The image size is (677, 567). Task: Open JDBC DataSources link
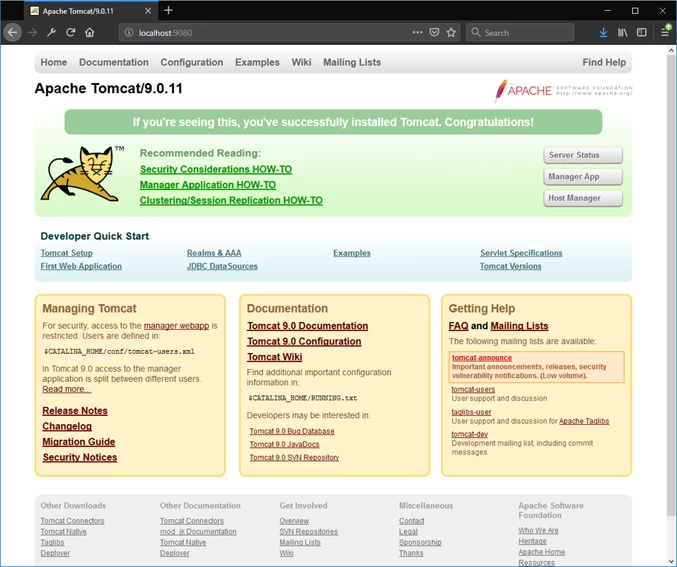click(222, 266)
